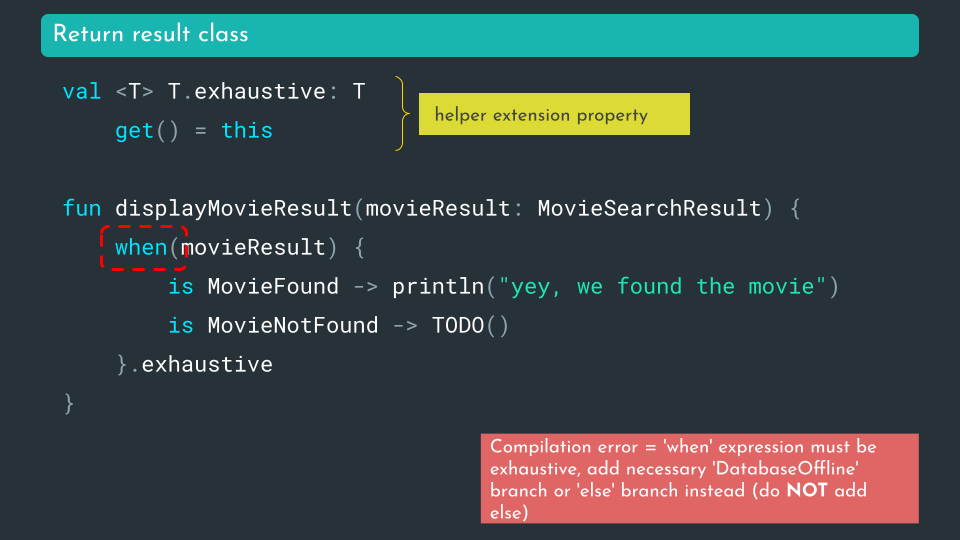Image resolution: width=960 pixels, height=540 pixels.
Task: Click the 'TODO()' call
Action: (470, 325)
